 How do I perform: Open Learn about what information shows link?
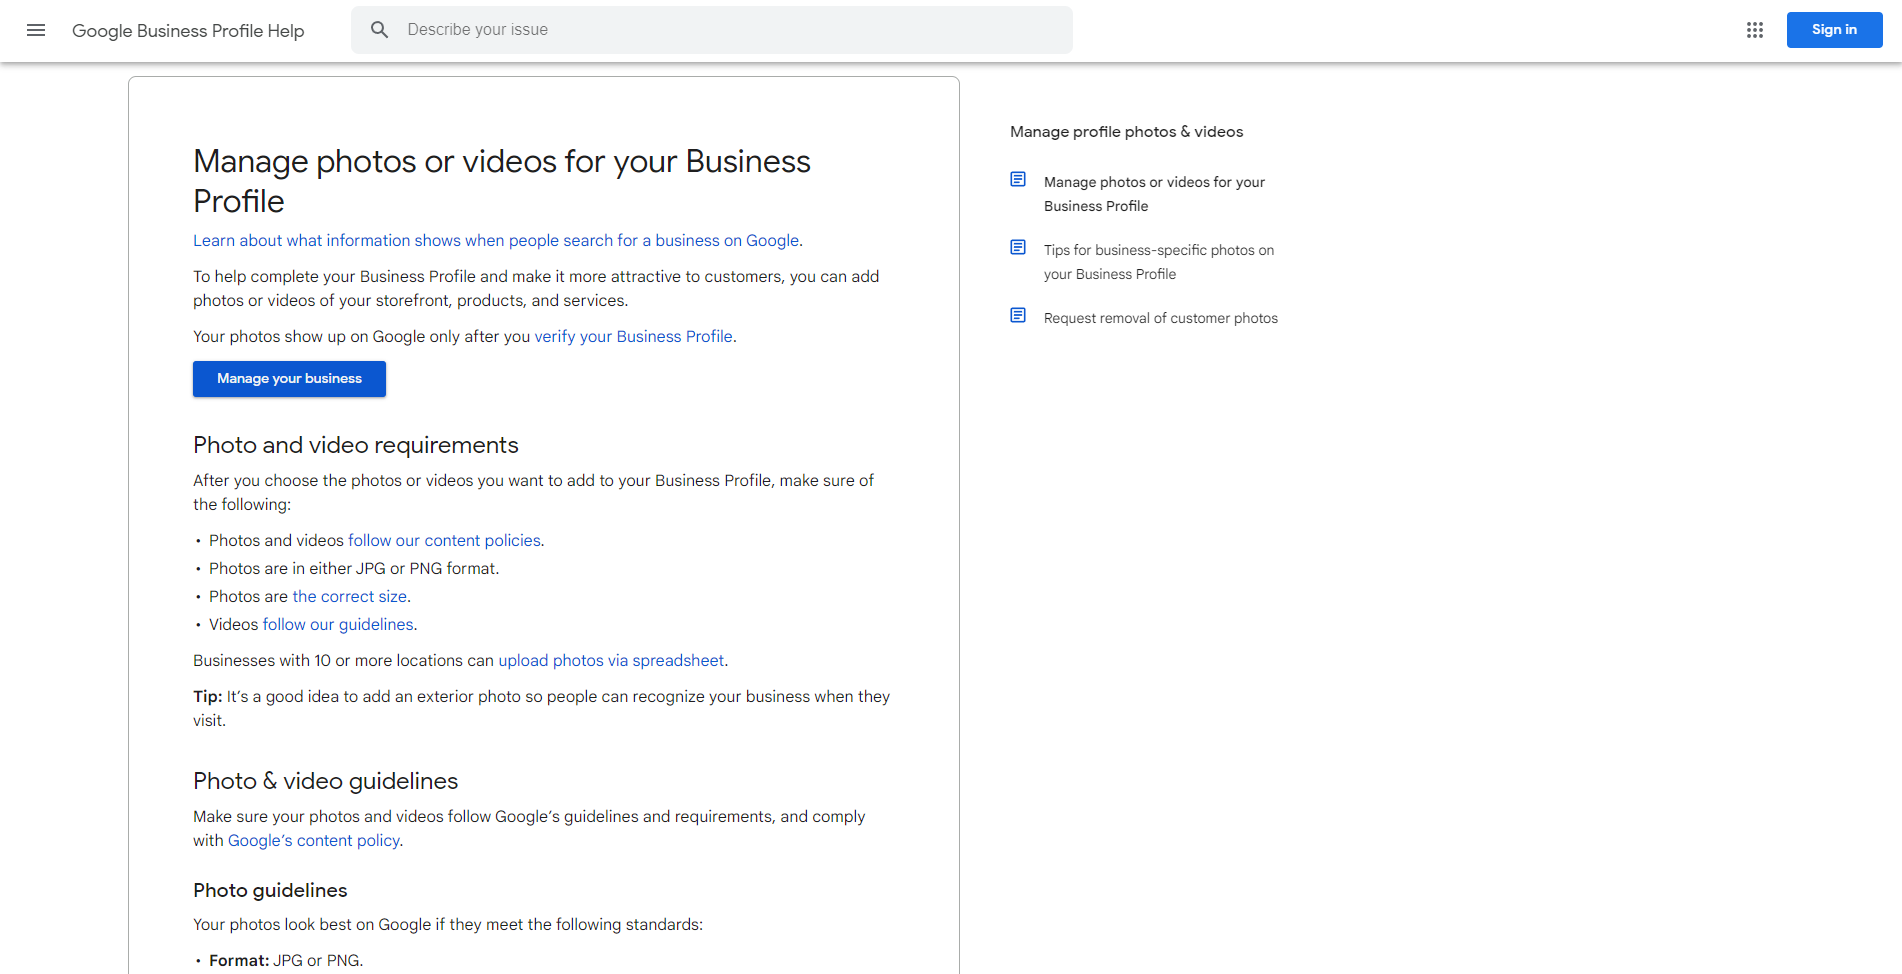click(496, 241)
